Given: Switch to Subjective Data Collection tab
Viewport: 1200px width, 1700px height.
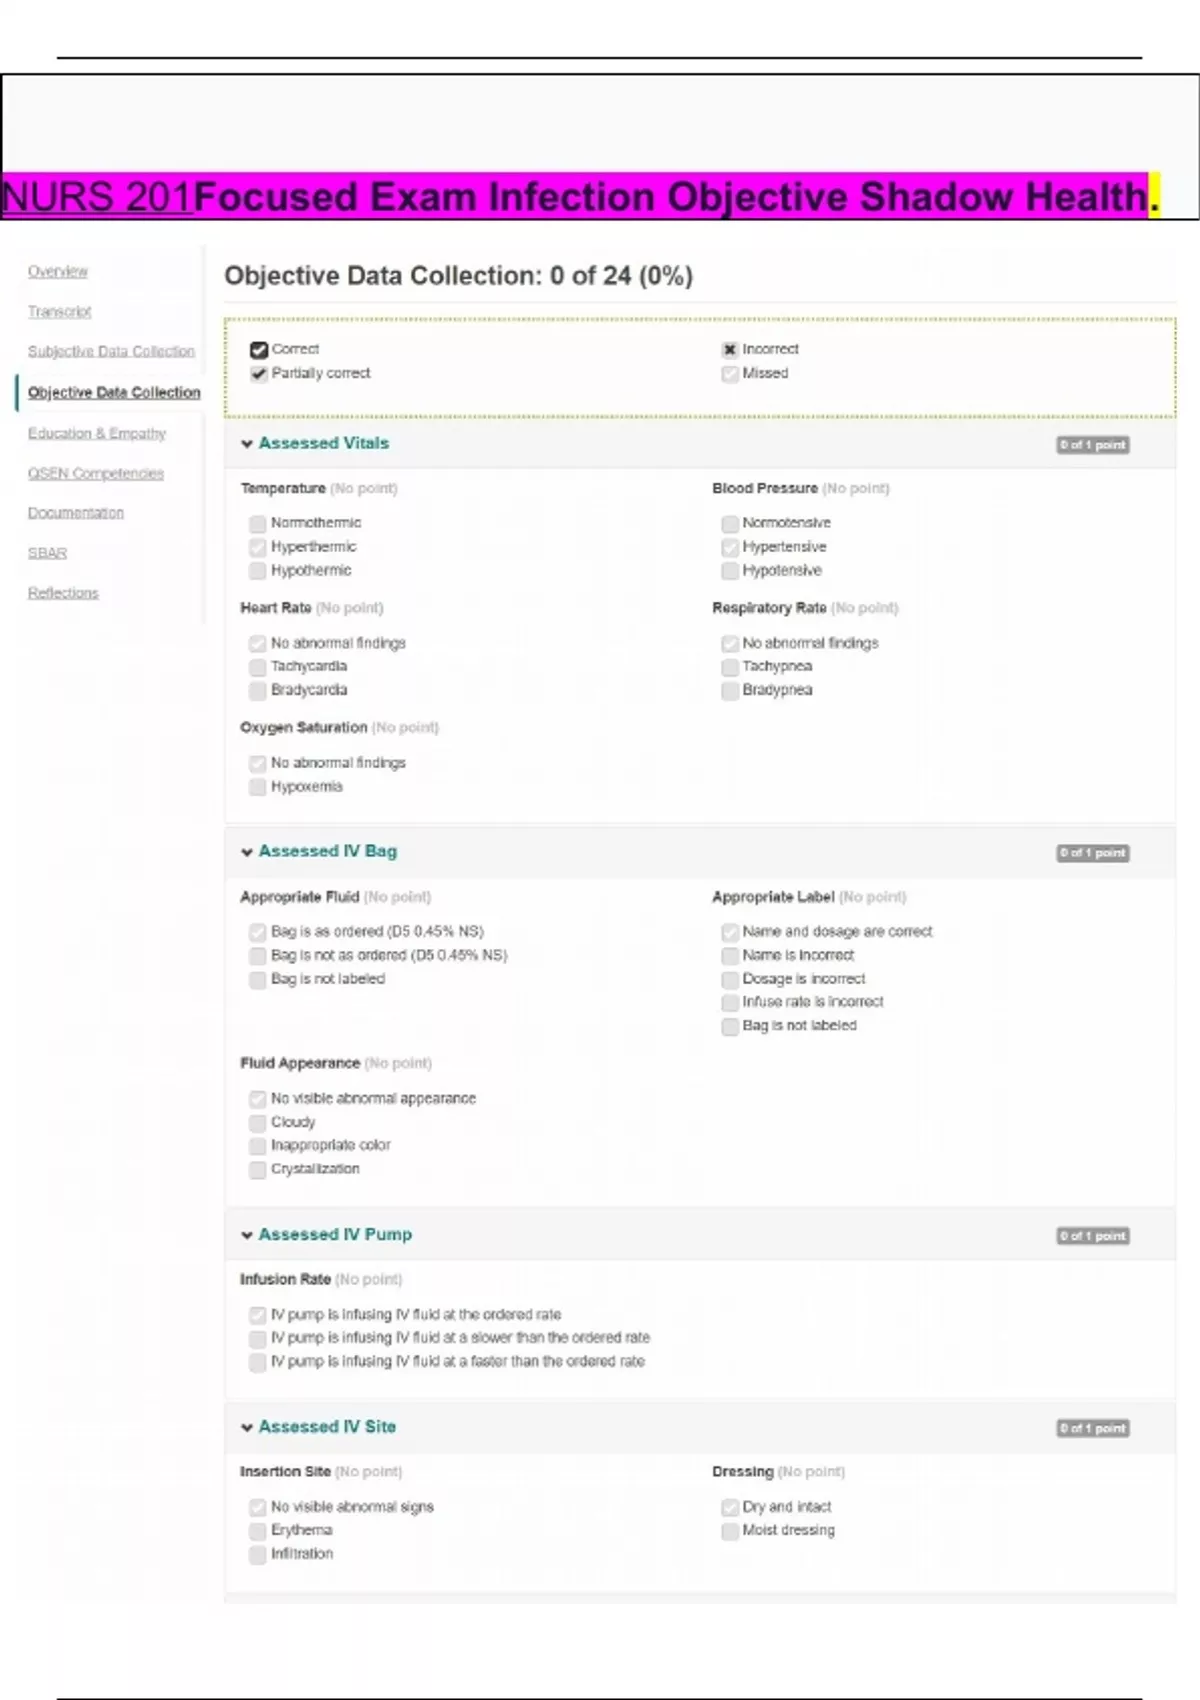Looking at the screenshot, I should 111,351.
